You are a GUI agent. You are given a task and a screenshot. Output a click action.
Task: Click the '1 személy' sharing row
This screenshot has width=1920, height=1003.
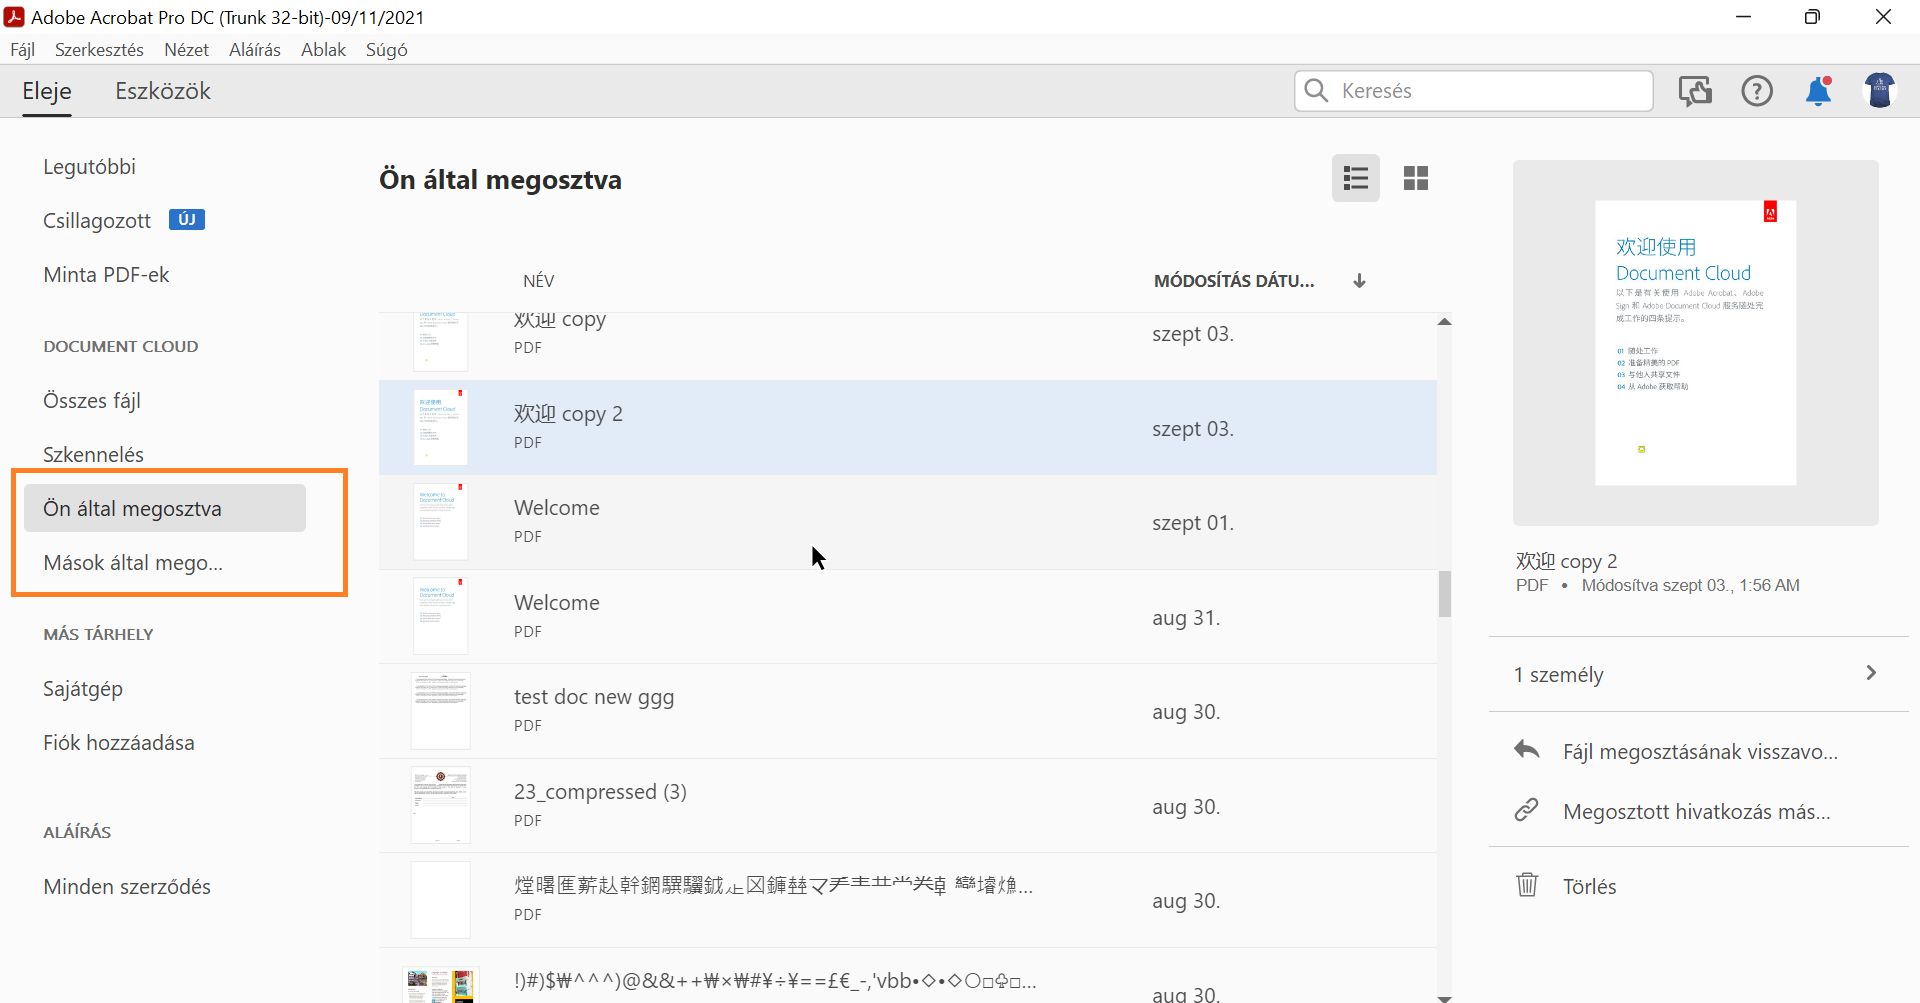[1698, 674]
